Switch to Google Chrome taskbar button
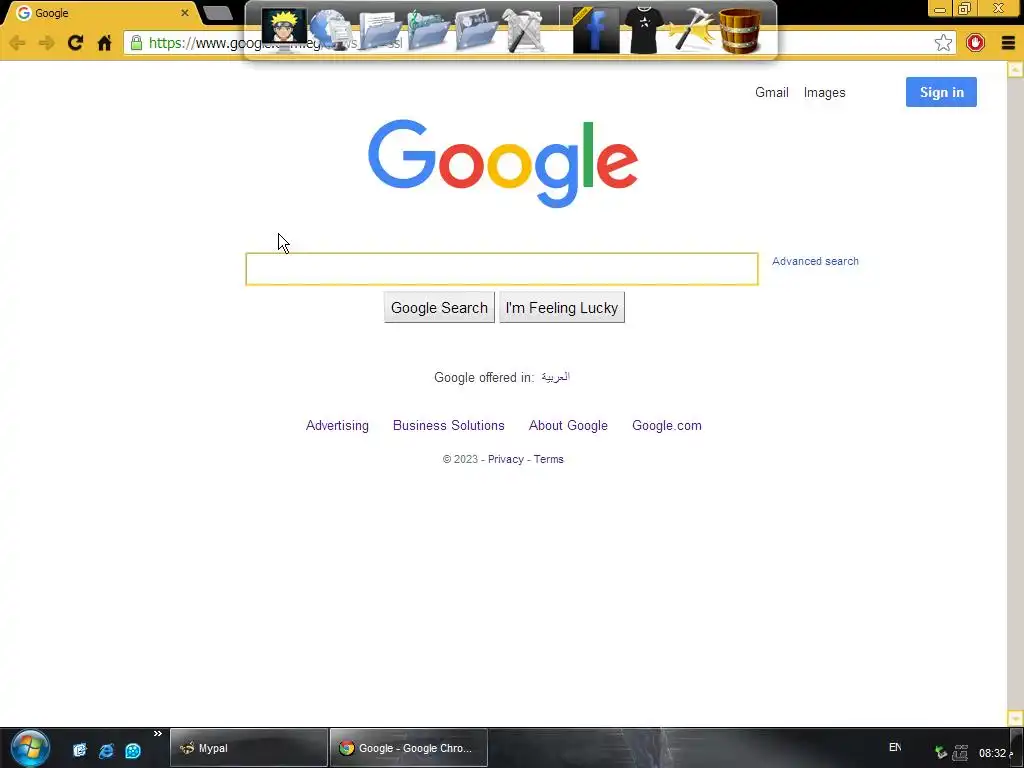This screenshot has height=768, width=1024. tap(409, 748)
